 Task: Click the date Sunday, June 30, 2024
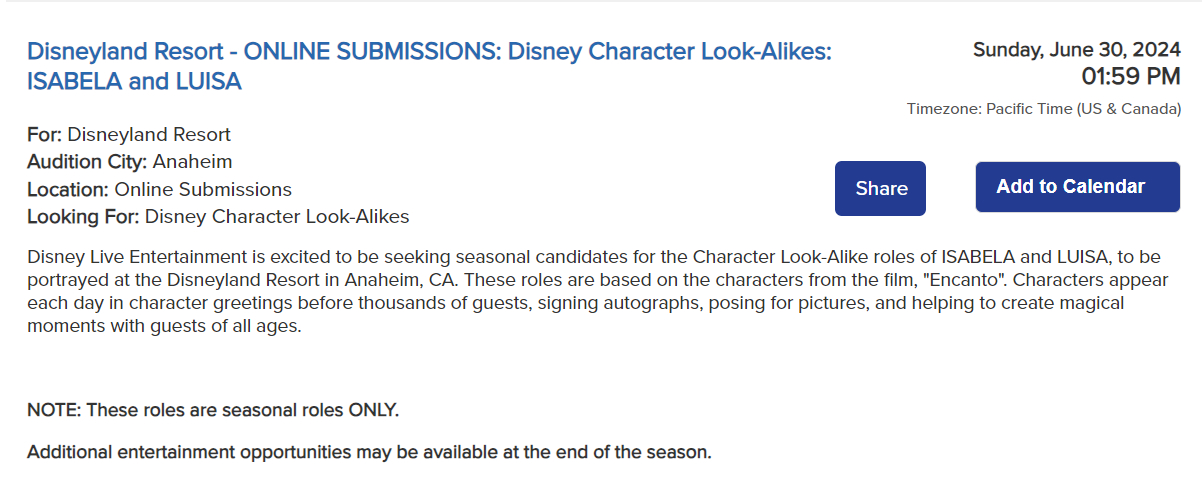pos(1076,50)
